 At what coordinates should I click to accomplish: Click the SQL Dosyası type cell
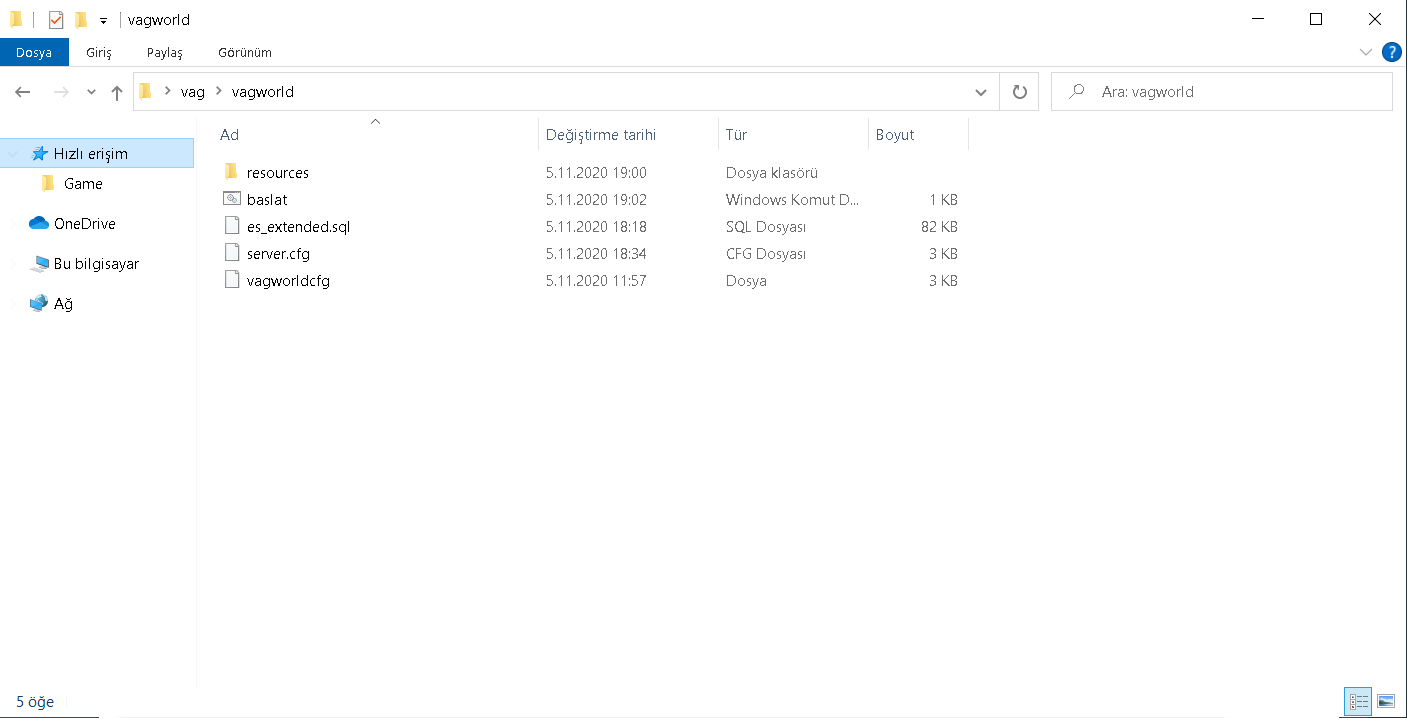tap(766, 227)
